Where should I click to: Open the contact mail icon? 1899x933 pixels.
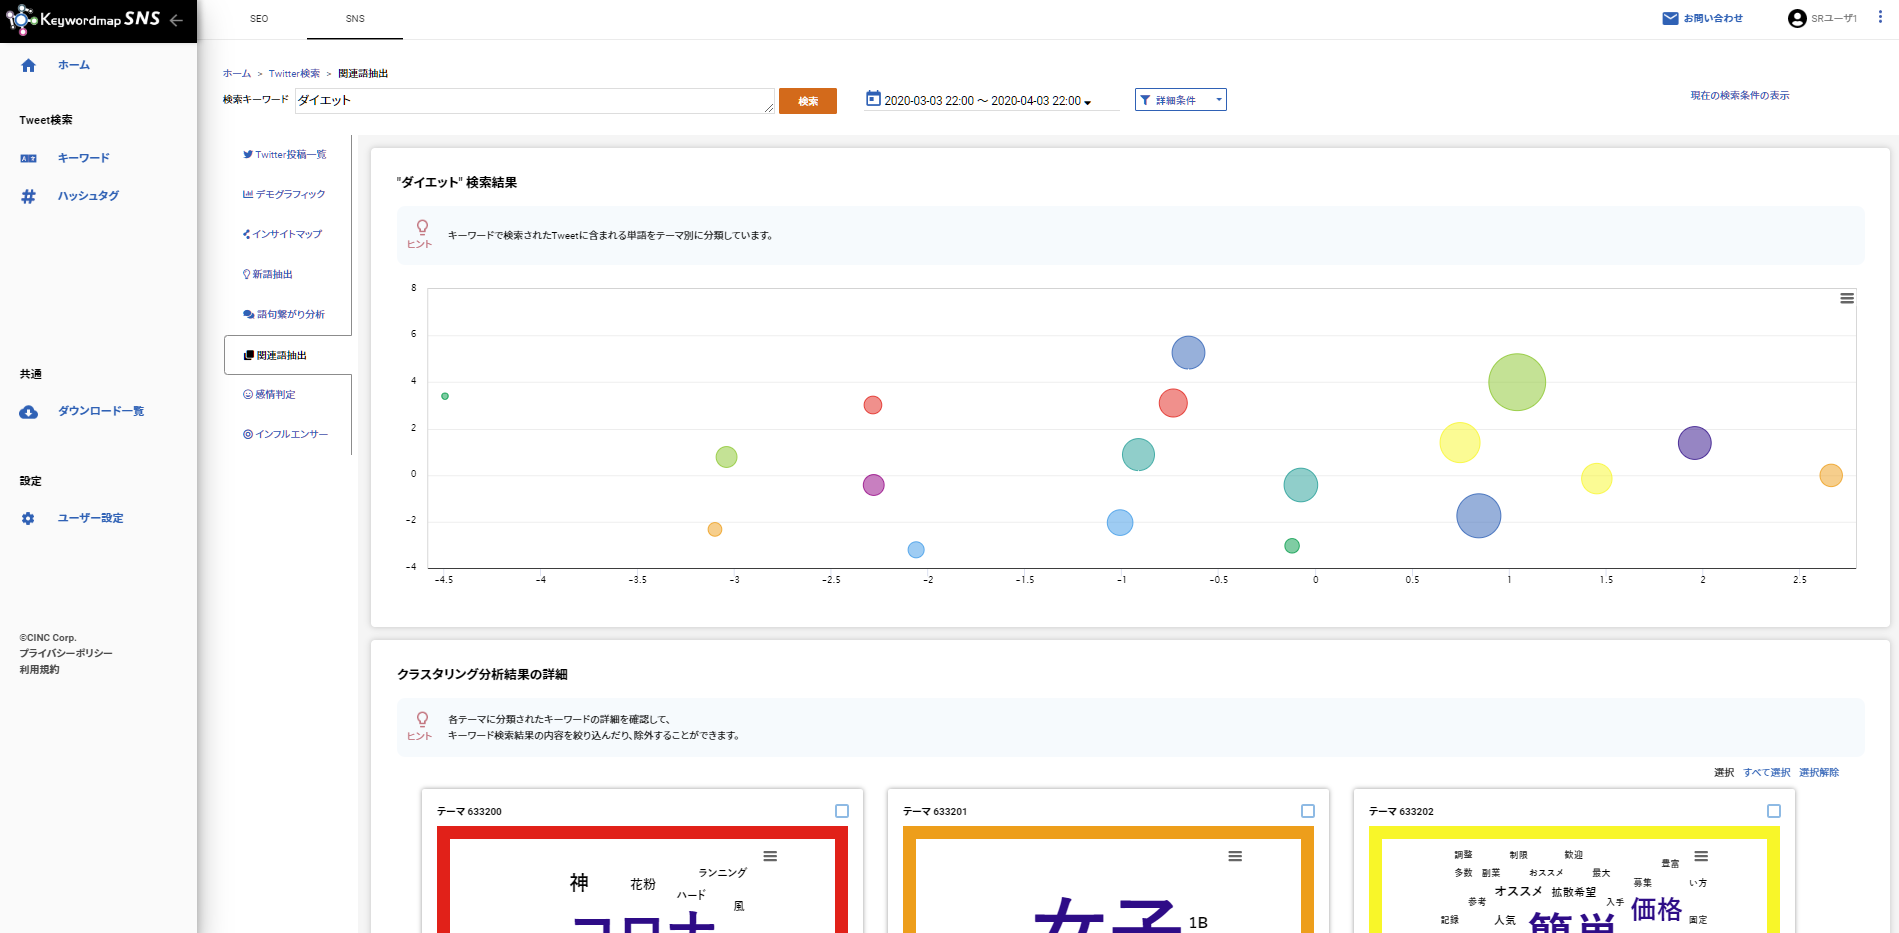tap(1670, 19)
